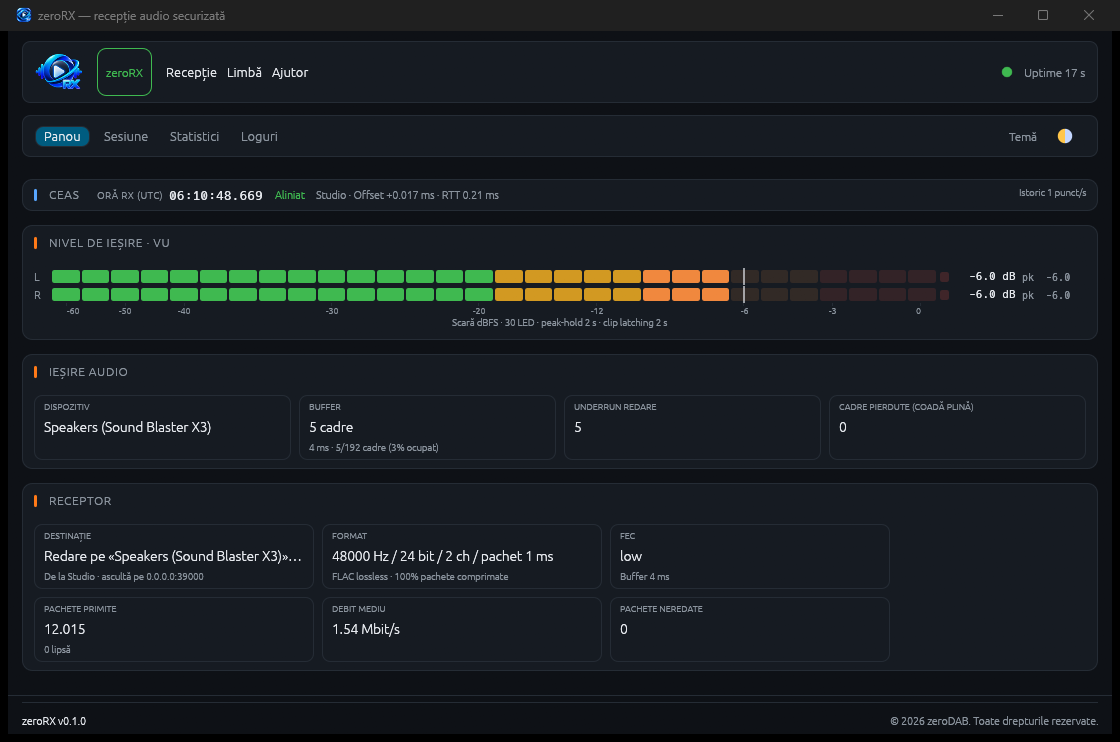
Task: Switch to the Sesiune tab
Action: point(126,136)
